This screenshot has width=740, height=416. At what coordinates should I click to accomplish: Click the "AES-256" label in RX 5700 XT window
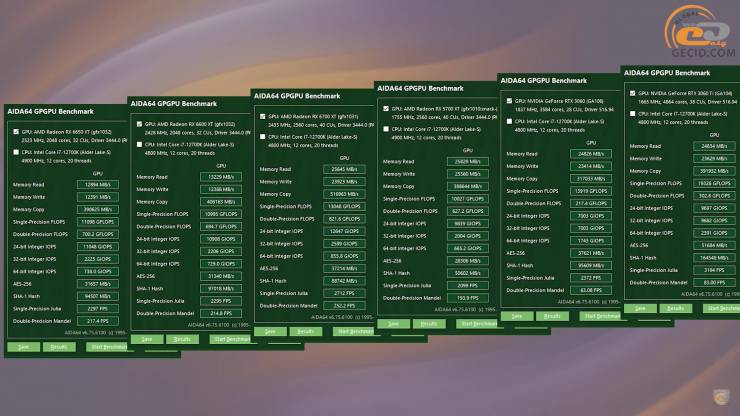click(x=392, y=261)
